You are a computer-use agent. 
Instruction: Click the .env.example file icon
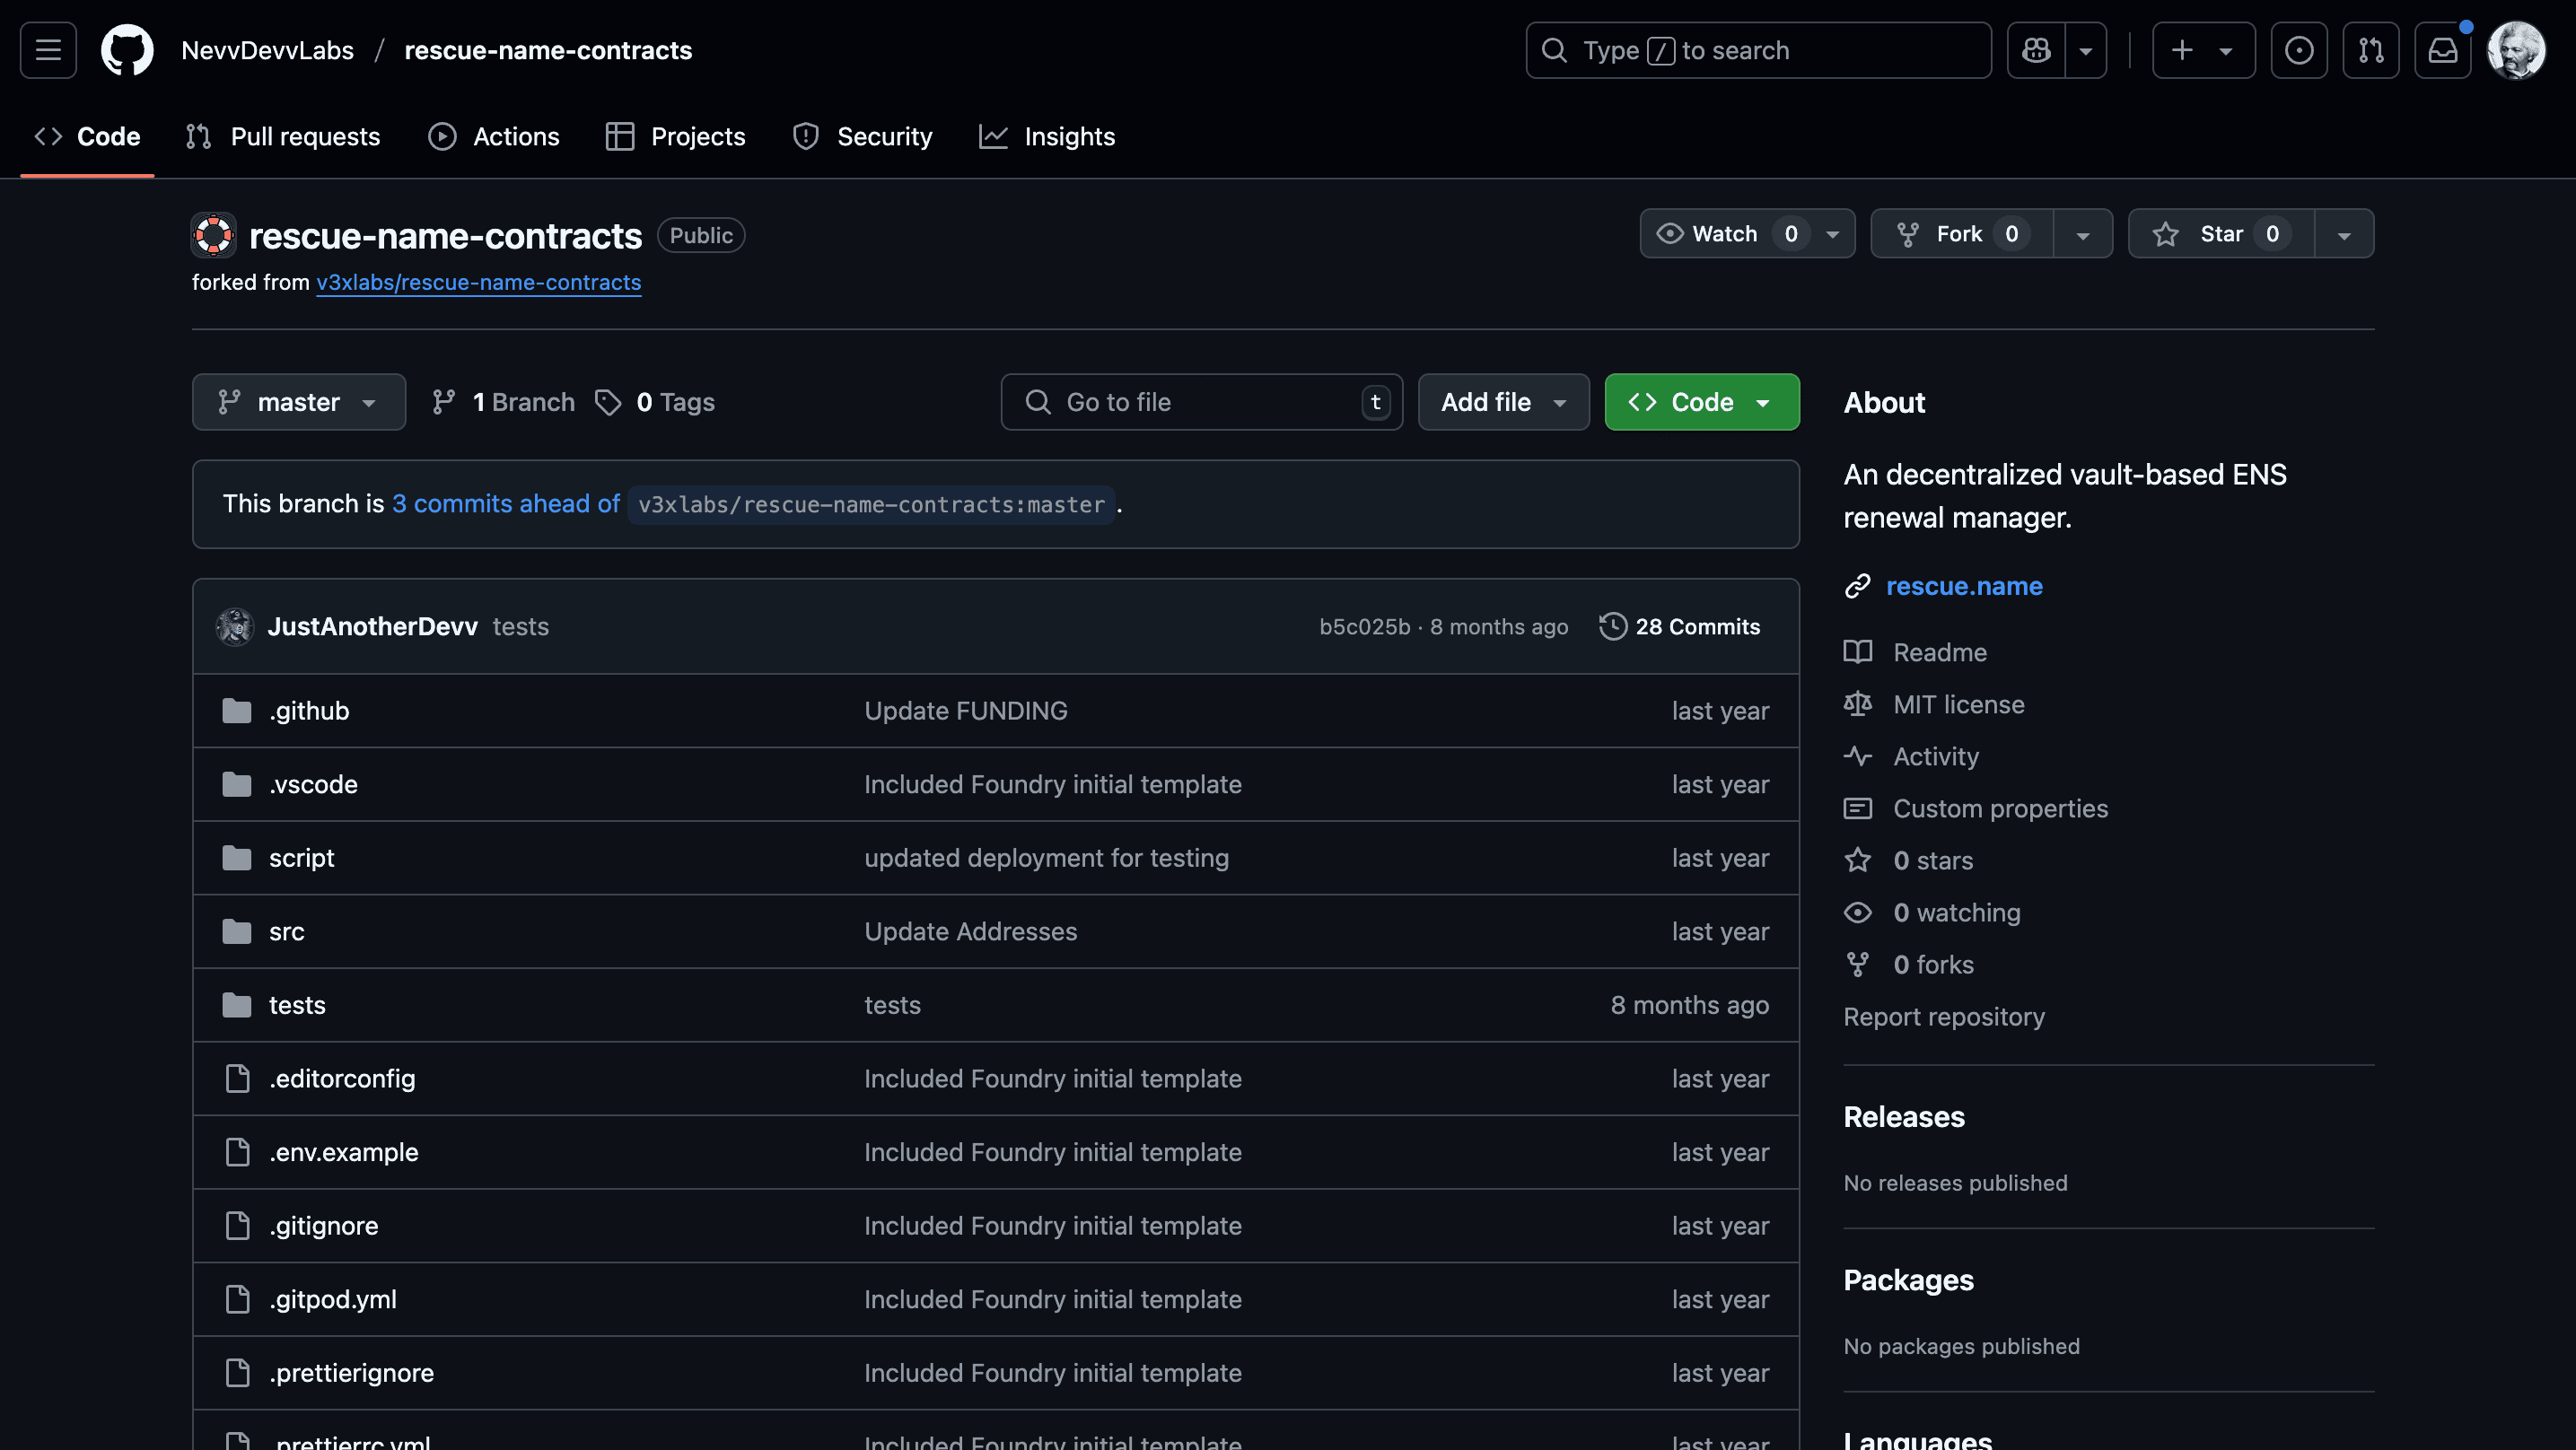point(238,1152)
